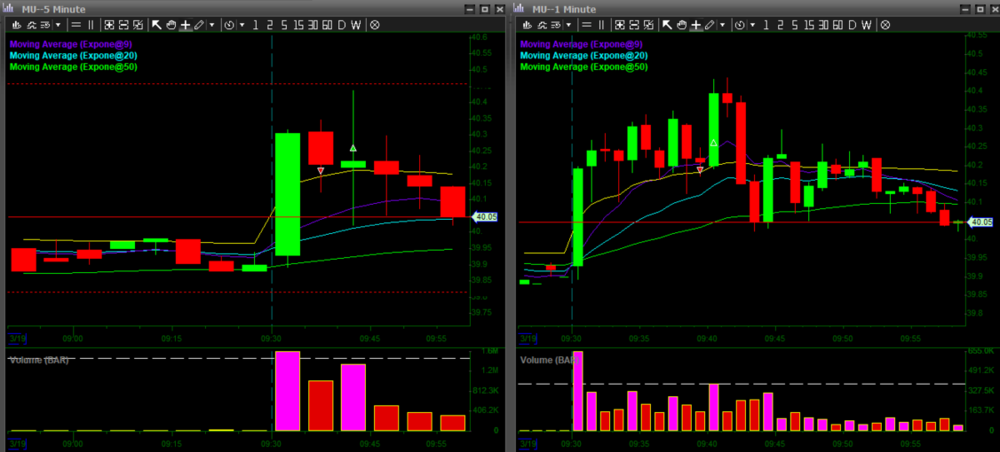Pick the pencil drawing tool in 5 Minute chart
This screenshot has width=1000, height=452.
pos(199,24)
